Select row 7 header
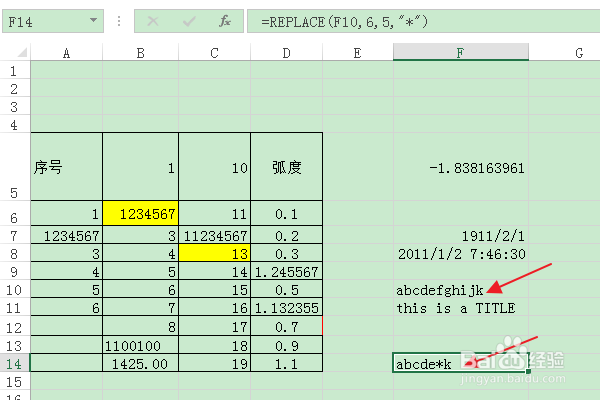 (15, 235)
